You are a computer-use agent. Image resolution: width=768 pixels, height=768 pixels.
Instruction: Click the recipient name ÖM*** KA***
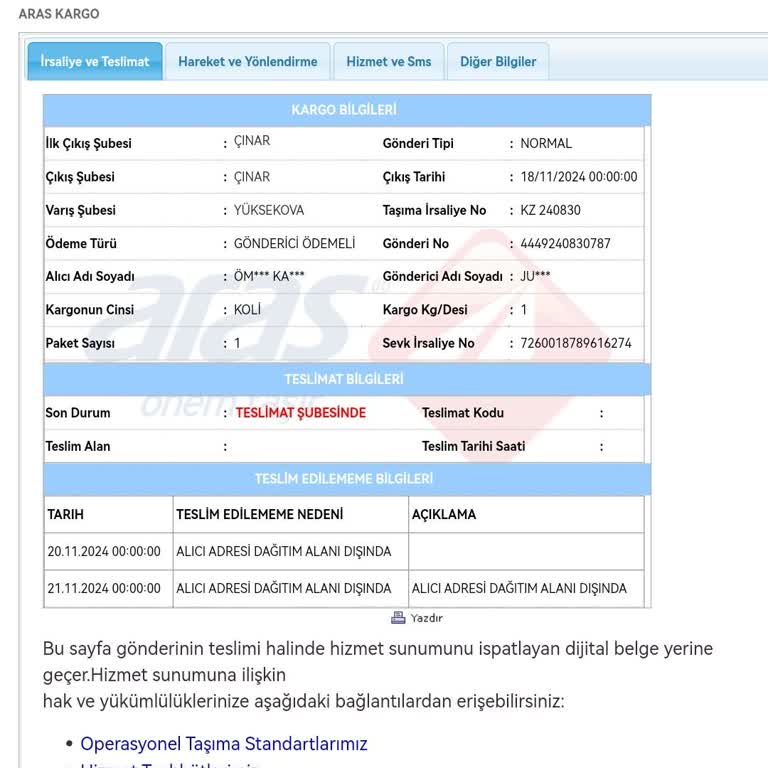coord(268,276)
